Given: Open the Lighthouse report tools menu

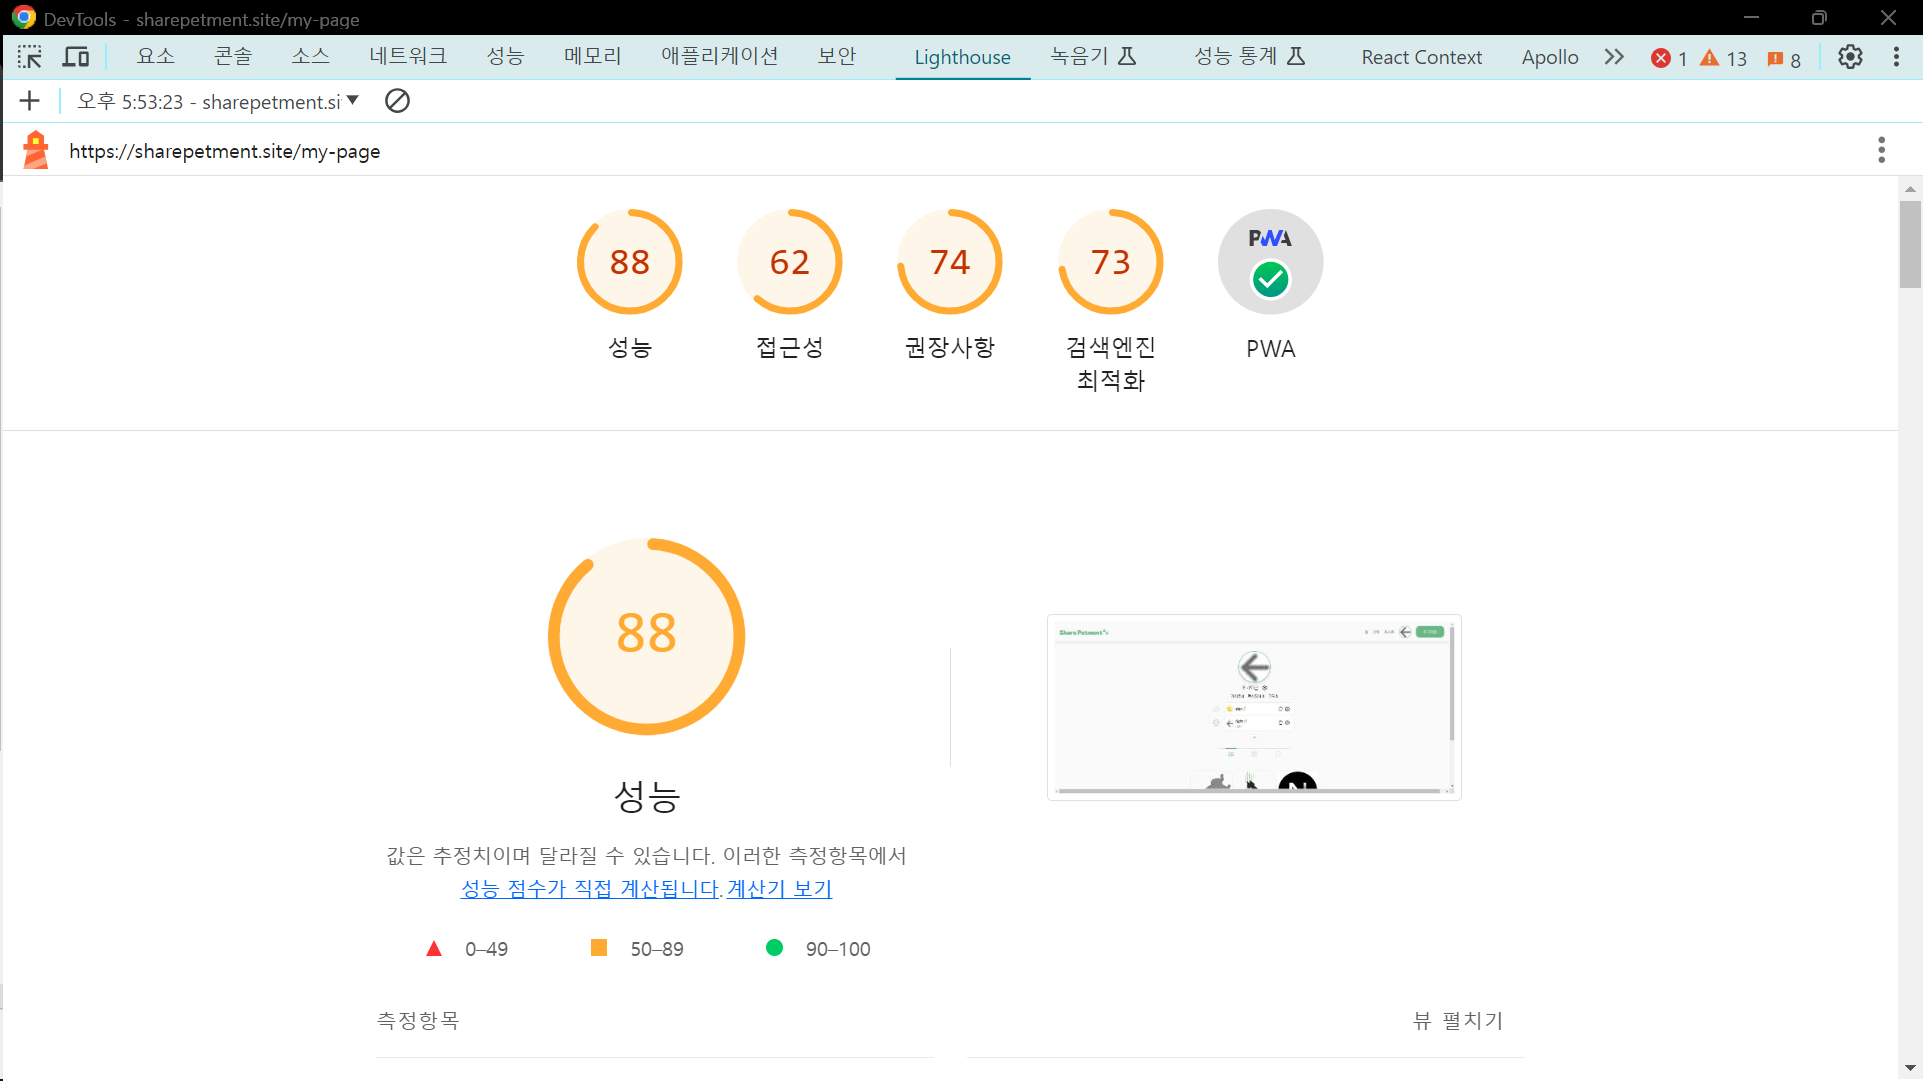Looking at the screenshot, I should (x=1881, y=150).
